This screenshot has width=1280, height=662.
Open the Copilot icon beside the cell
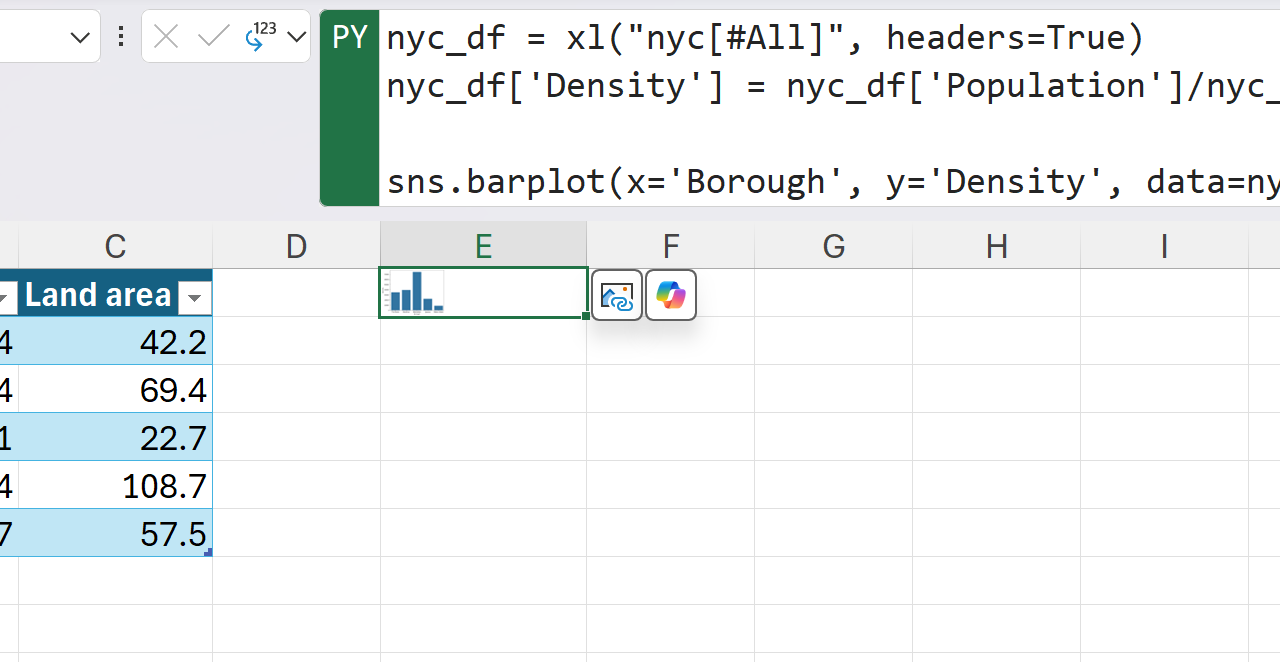click(x=671, y=295)
